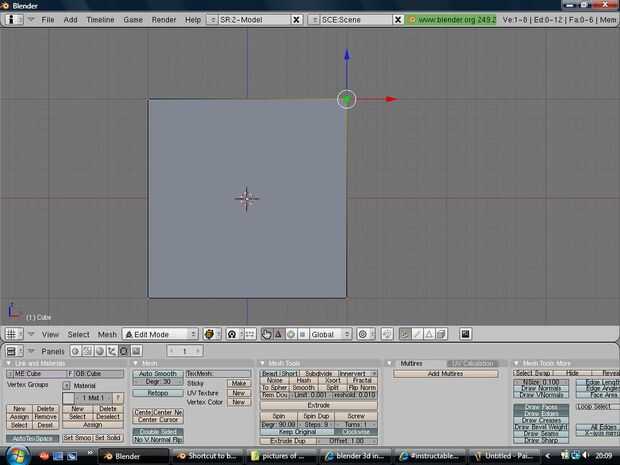This screenshot has height=465, width=620.
Task: Open the Logic context panel icon
Action: pos(76,351)
